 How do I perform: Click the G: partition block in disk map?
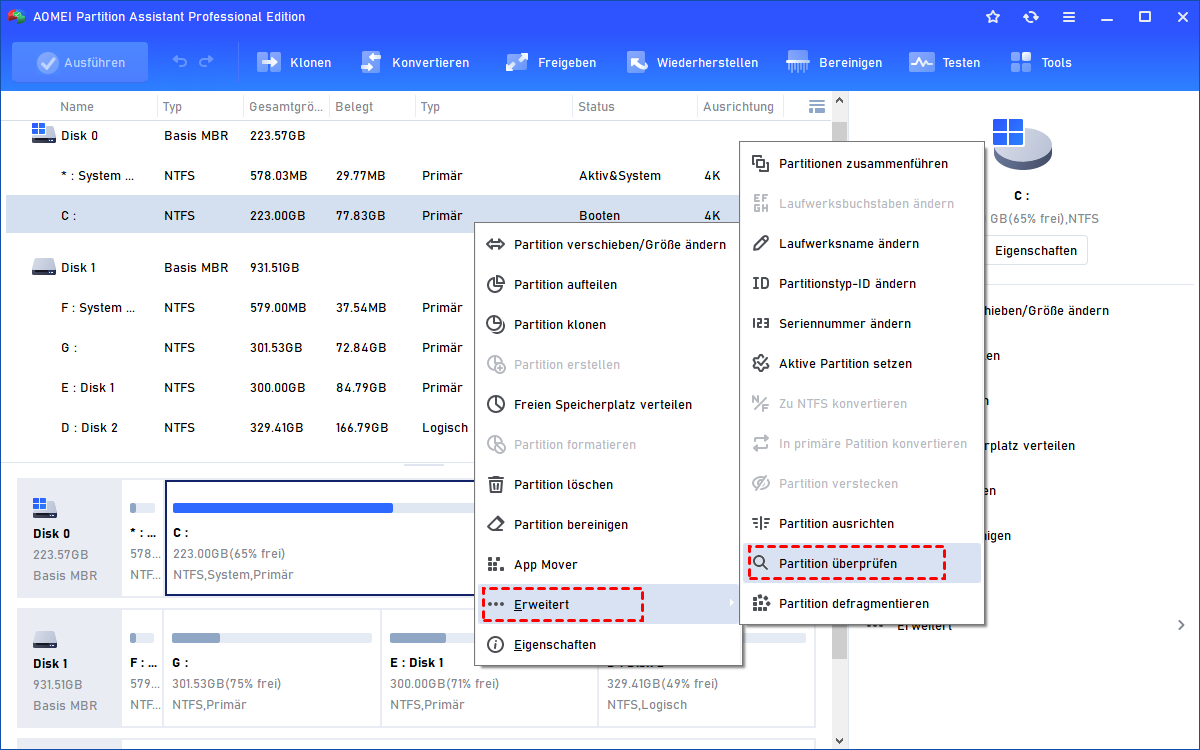coord(272,668)
